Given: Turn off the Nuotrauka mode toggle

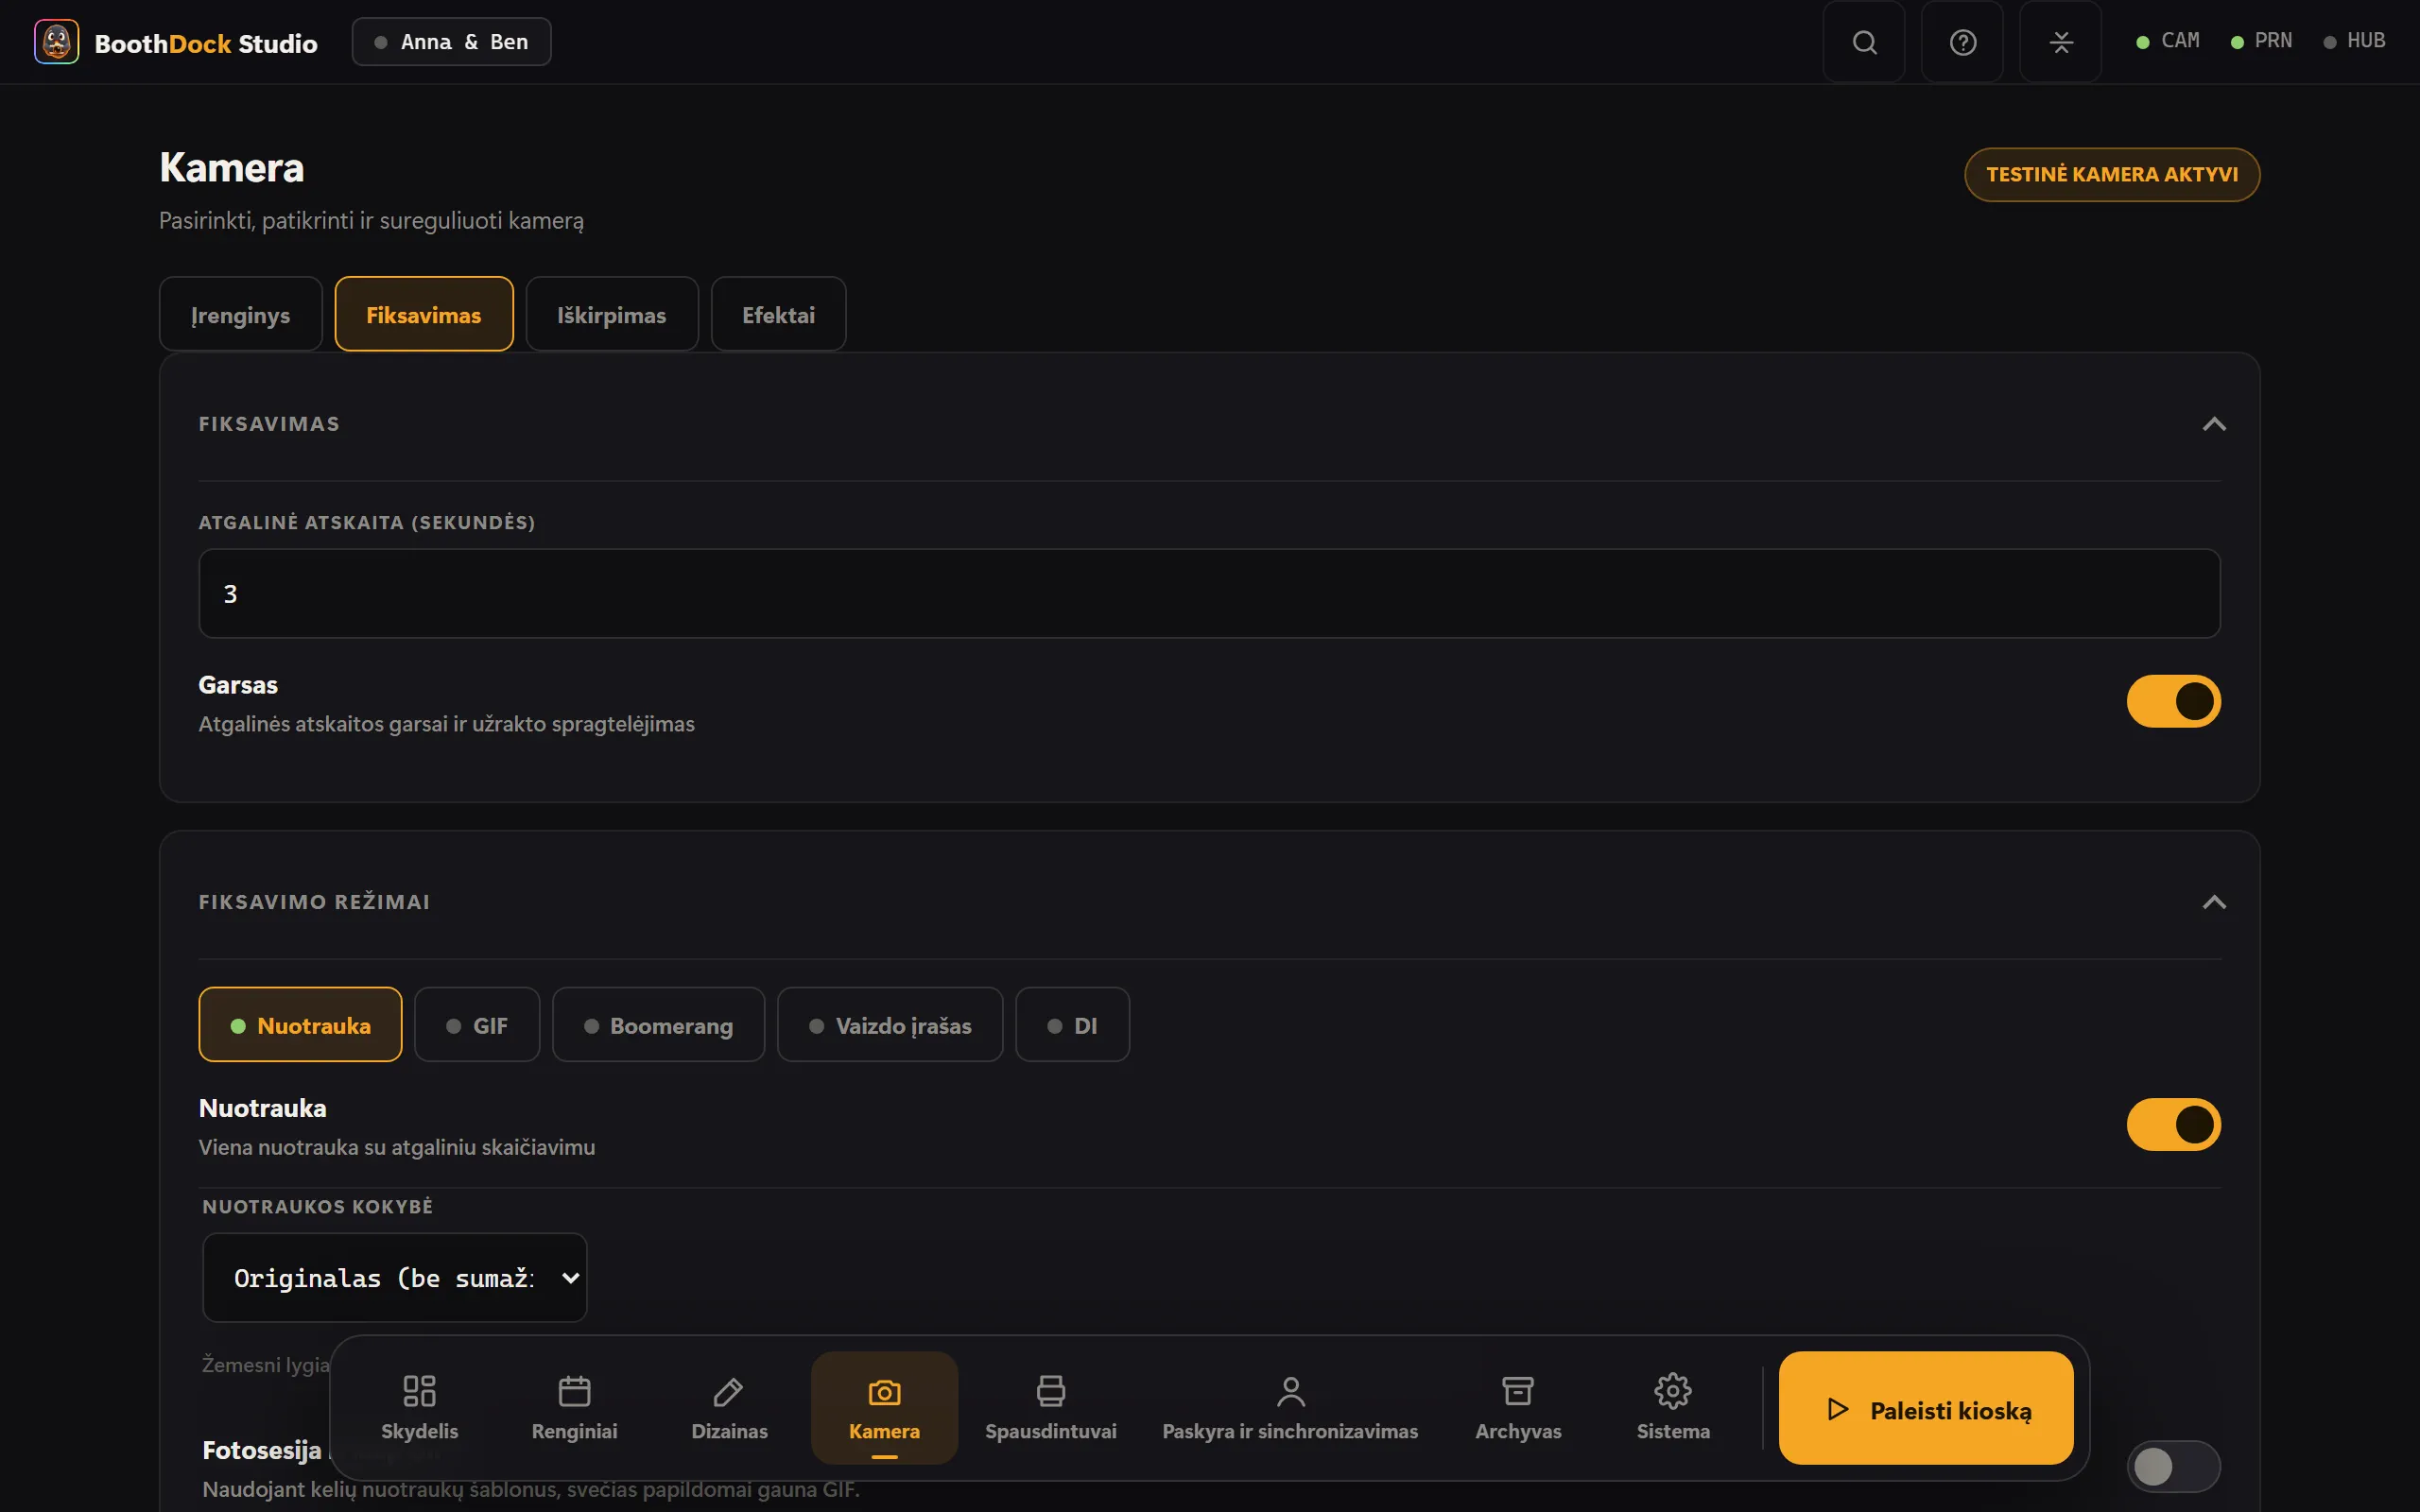Looking at the screenshot, I should [x=2173, y=1124].
